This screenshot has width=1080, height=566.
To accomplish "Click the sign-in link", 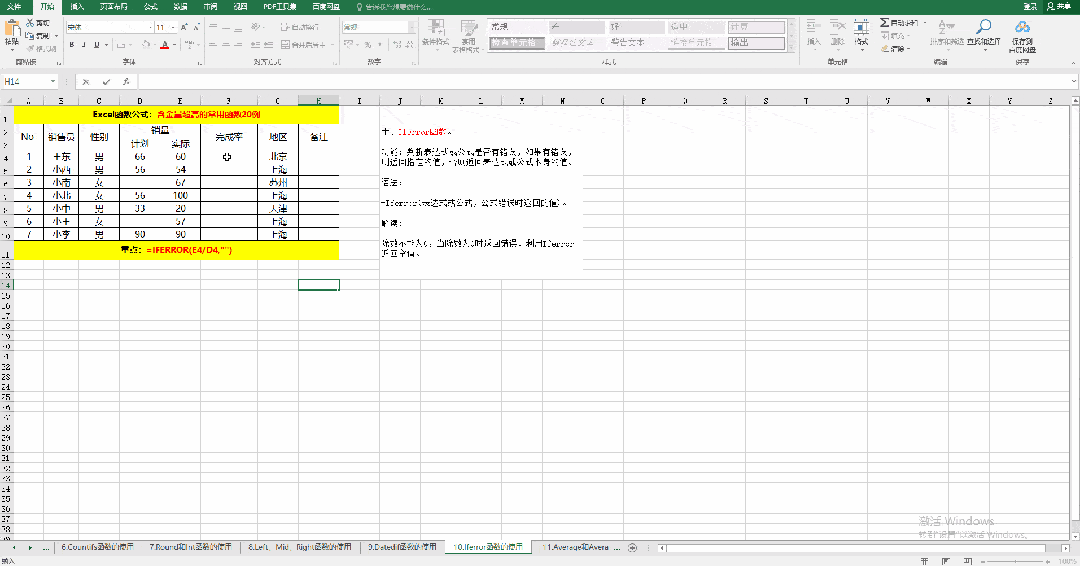I will coord(1030,6).
